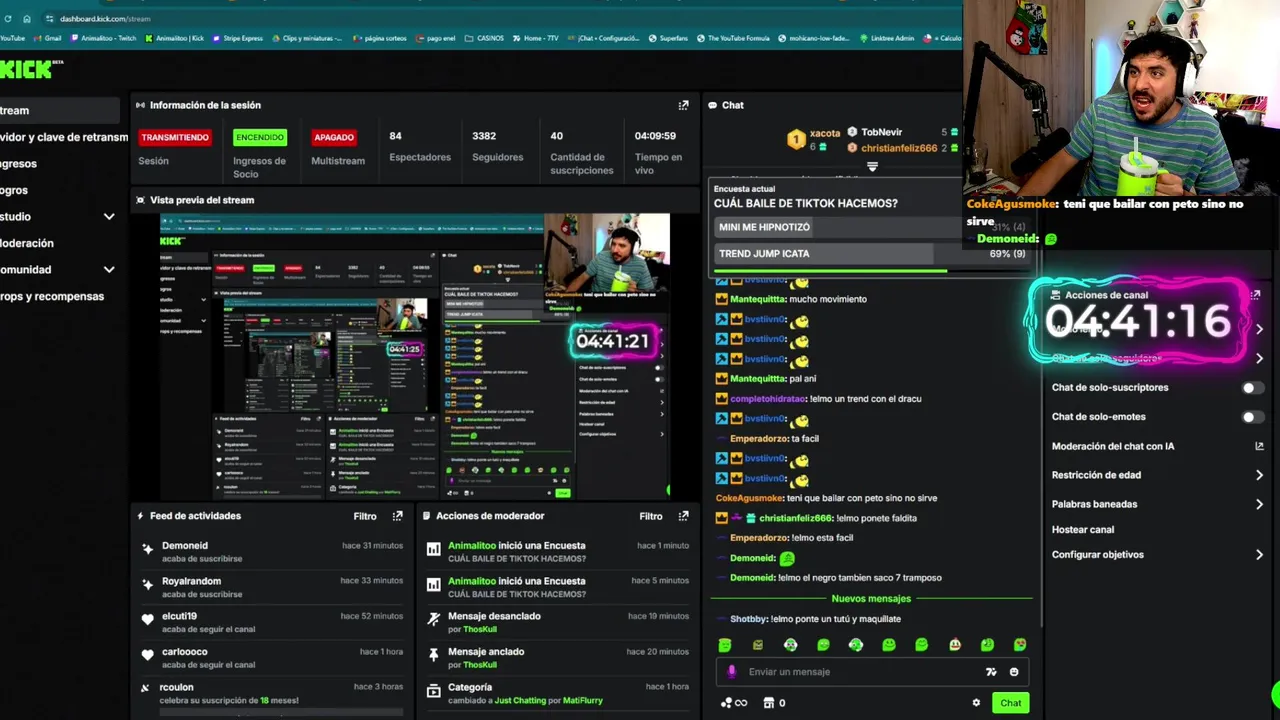The image size is (1280, 720).
Task: Click unpin icon beside Mensaje desanclado
Action: (x=433, y=619)
